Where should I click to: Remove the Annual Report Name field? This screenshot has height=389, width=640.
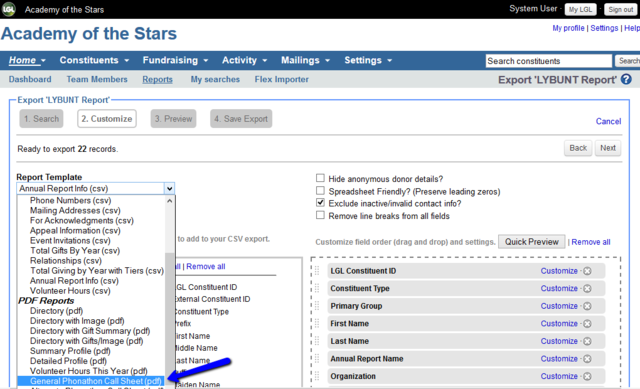(x=587, y=359)
